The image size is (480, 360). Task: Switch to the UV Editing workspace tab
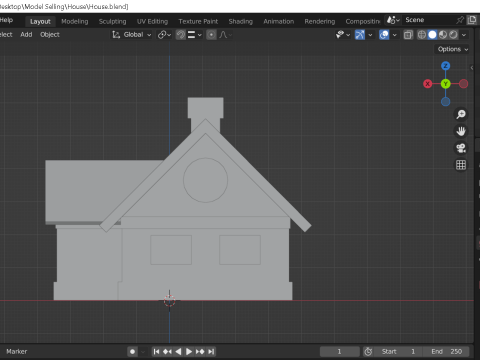point(152,21)
